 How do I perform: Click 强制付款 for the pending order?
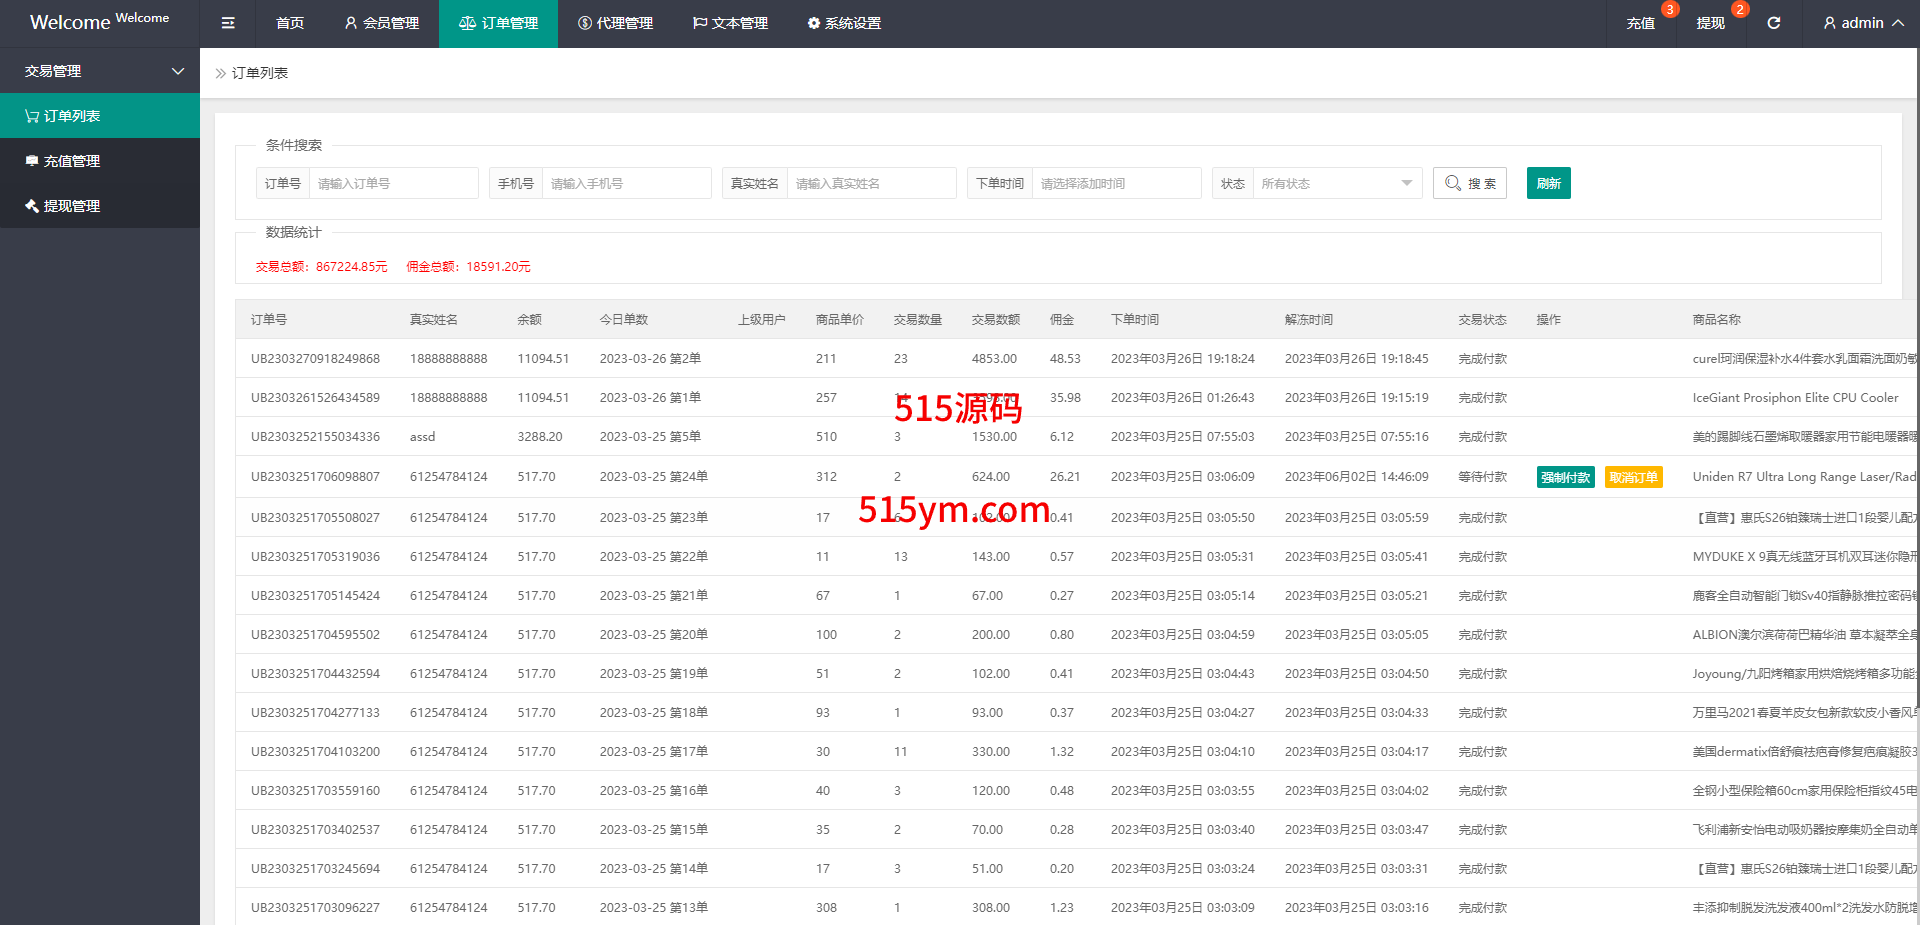coord(1565,478)
